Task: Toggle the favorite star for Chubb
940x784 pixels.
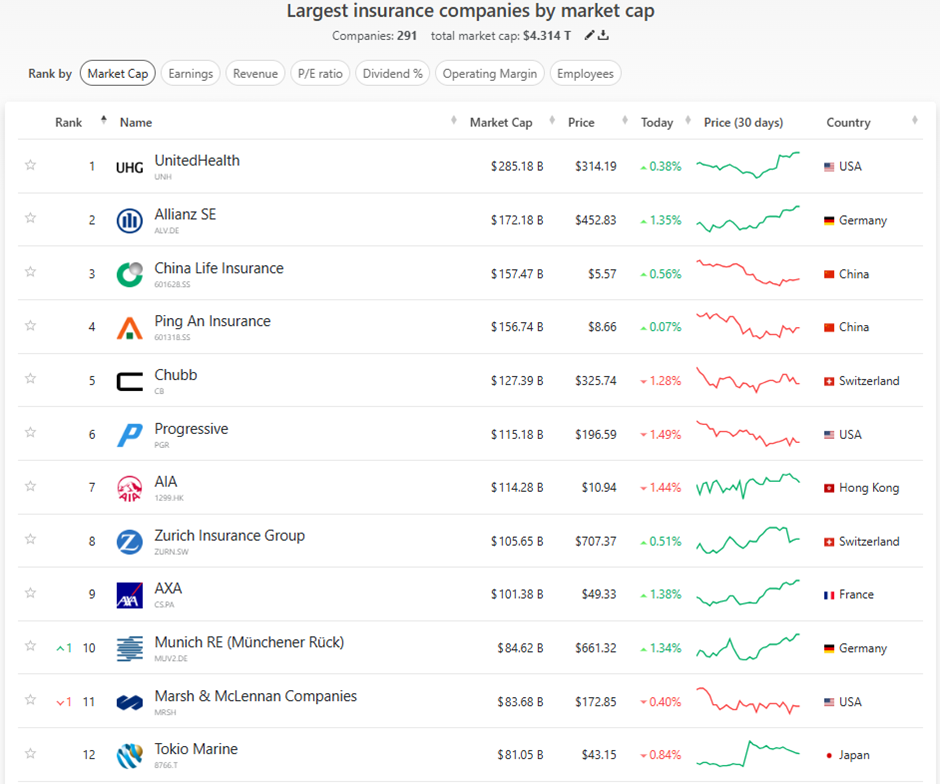Action: click(30, 379)
